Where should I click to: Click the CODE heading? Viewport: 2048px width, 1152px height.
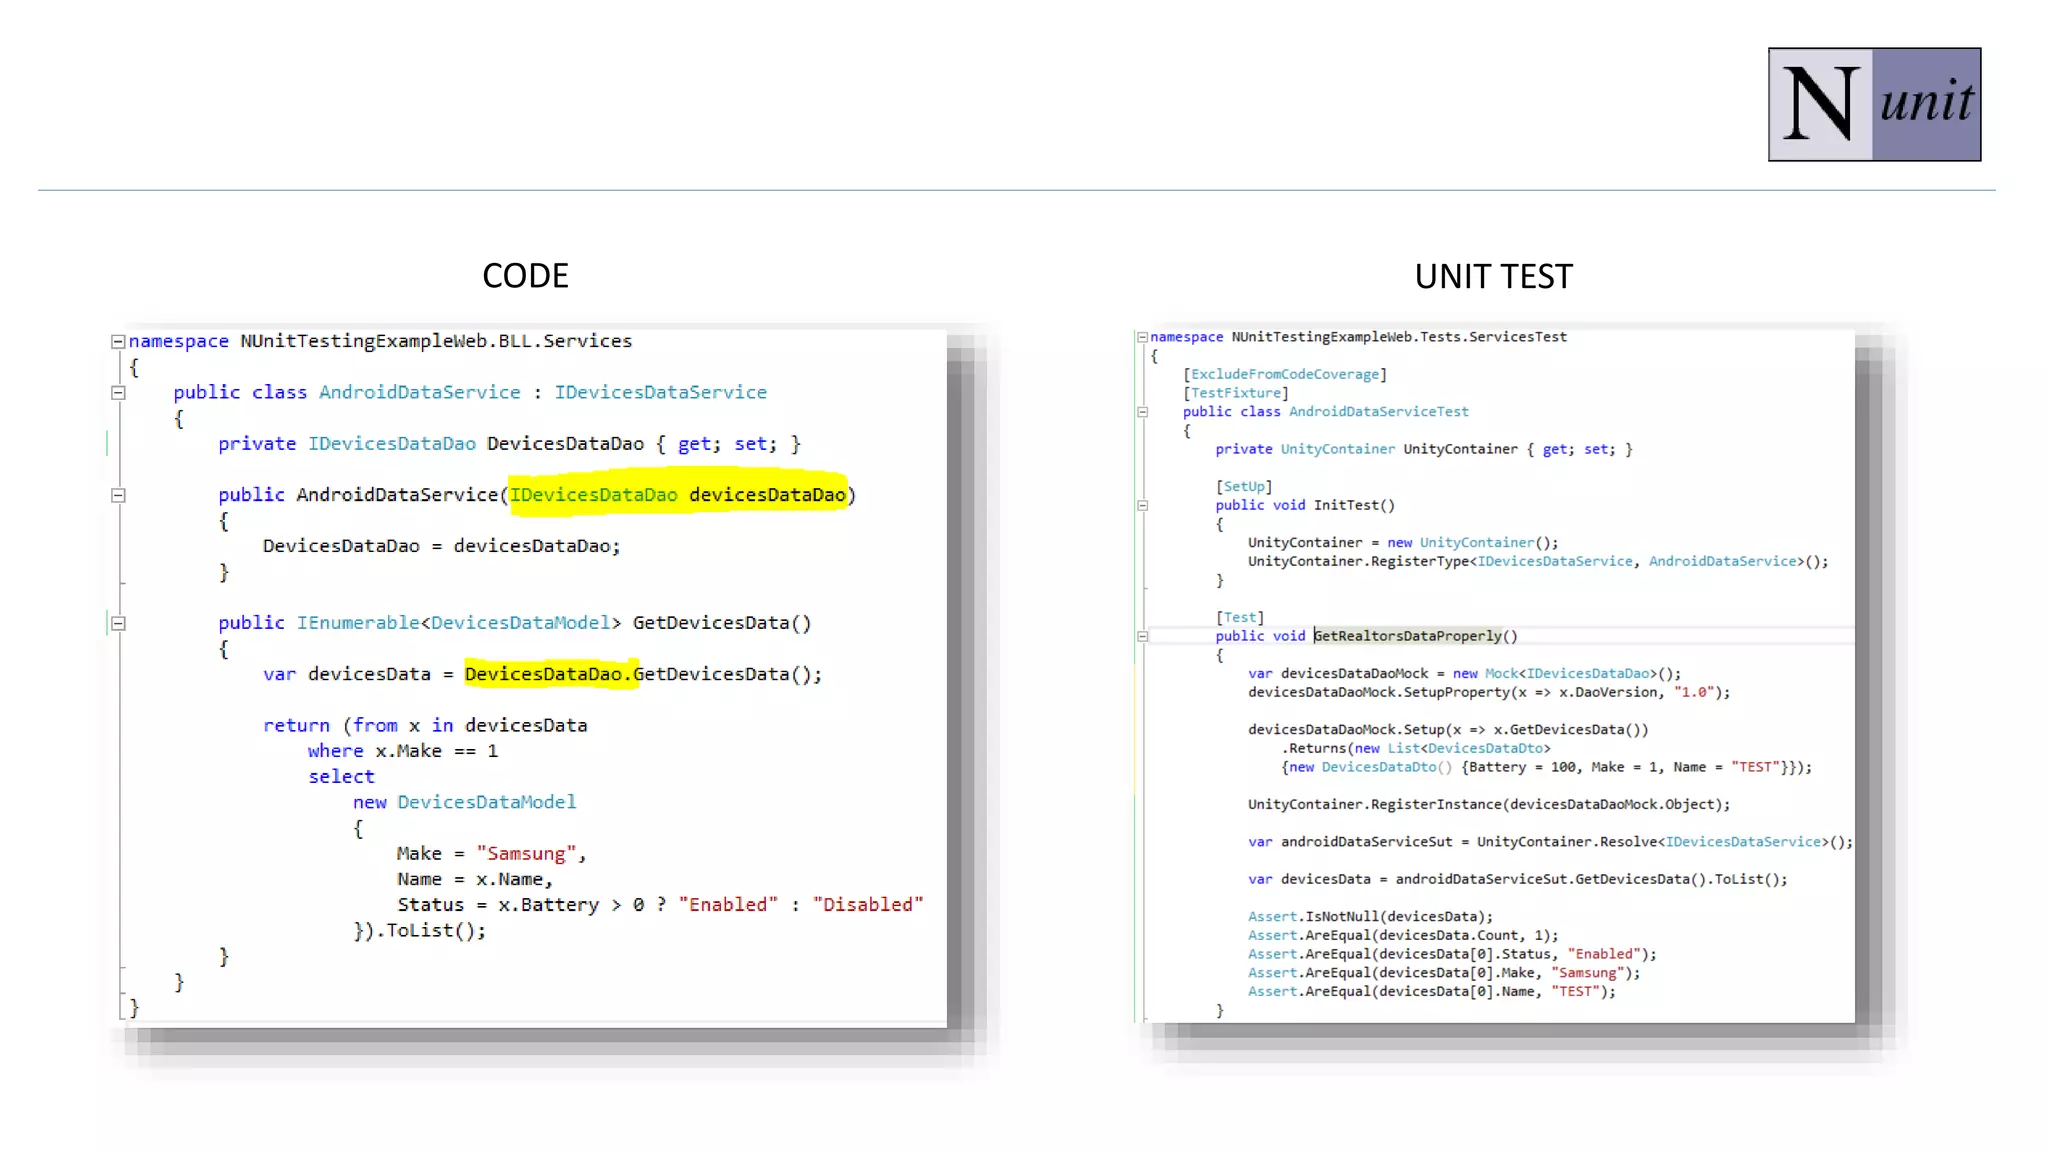(525, 276)
